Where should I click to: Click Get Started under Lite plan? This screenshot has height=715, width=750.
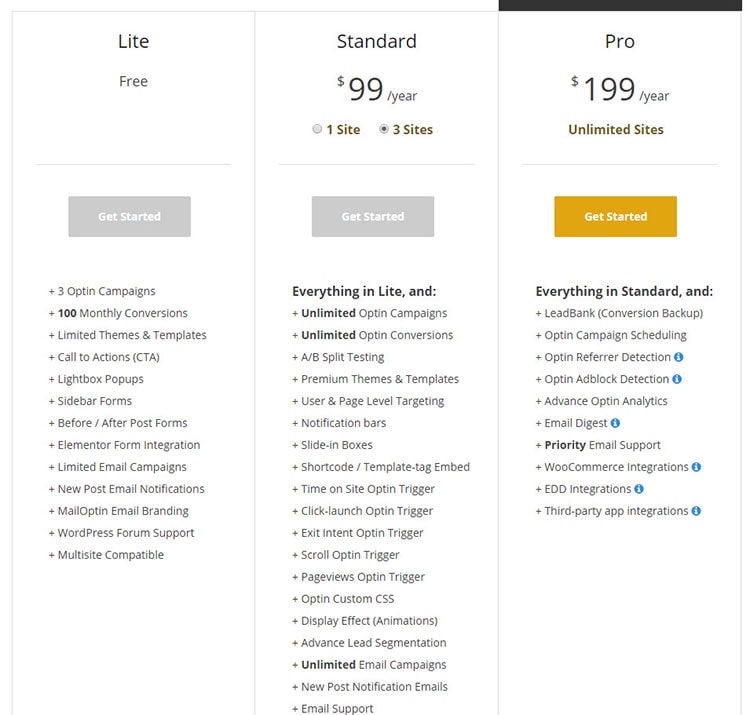point(129,216)
